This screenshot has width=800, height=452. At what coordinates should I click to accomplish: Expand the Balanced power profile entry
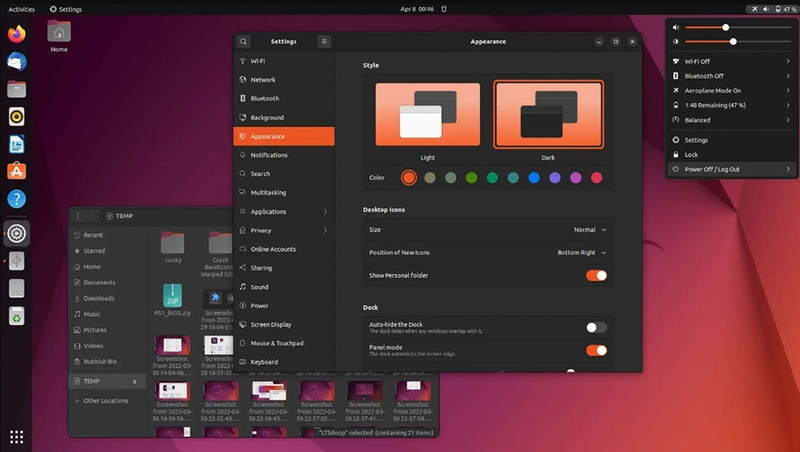pos(788,120)
